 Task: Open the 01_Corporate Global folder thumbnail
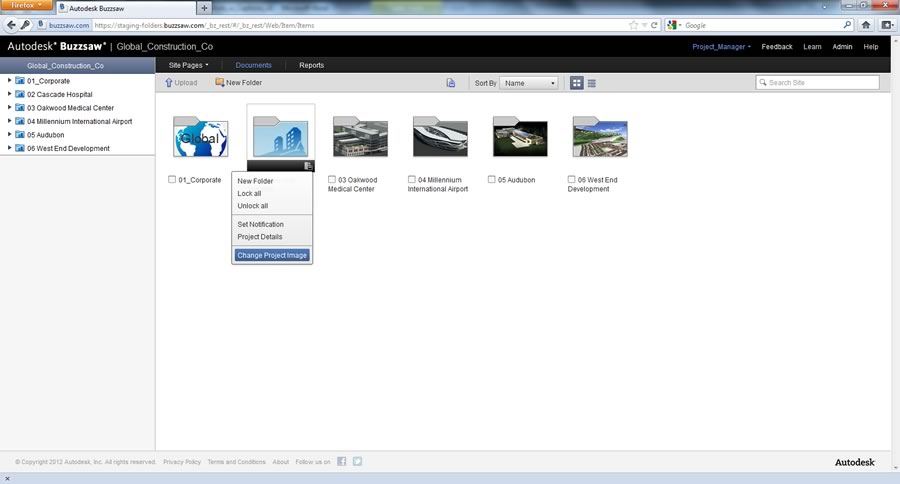tap(200, 137)
